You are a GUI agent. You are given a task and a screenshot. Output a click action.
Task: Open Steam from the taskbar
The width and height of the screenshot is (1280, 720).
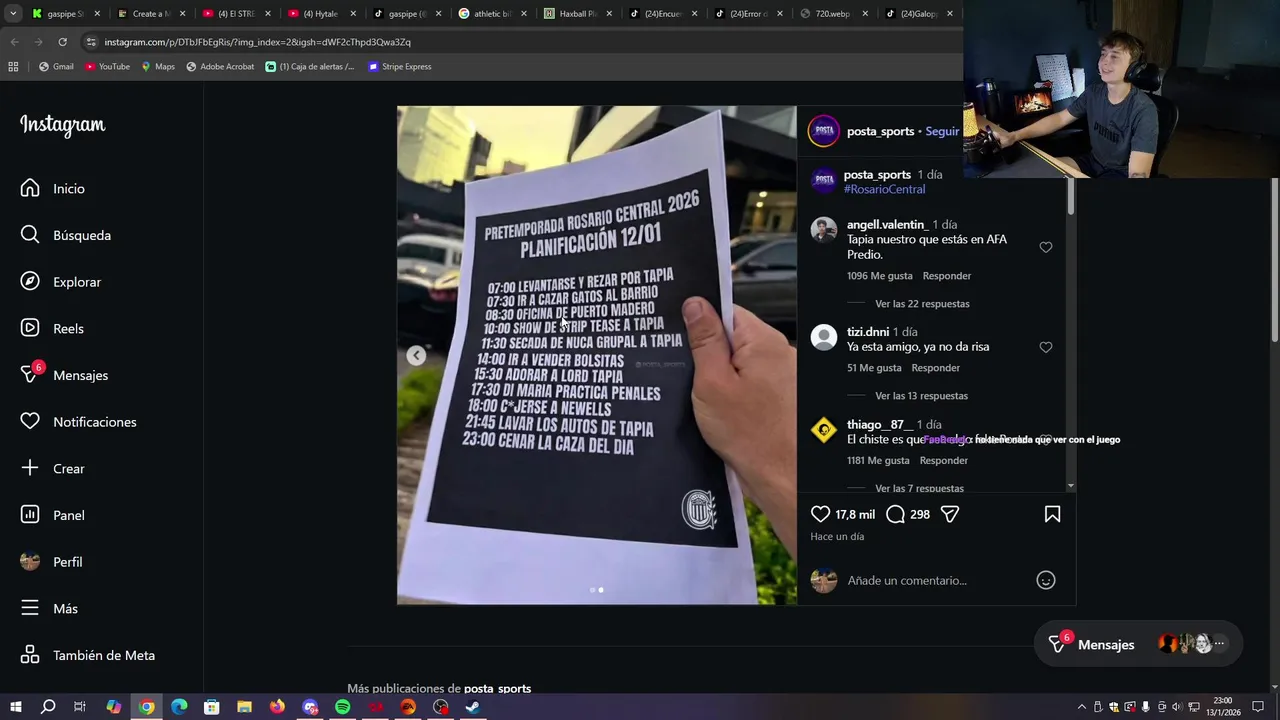coord(473,707)
